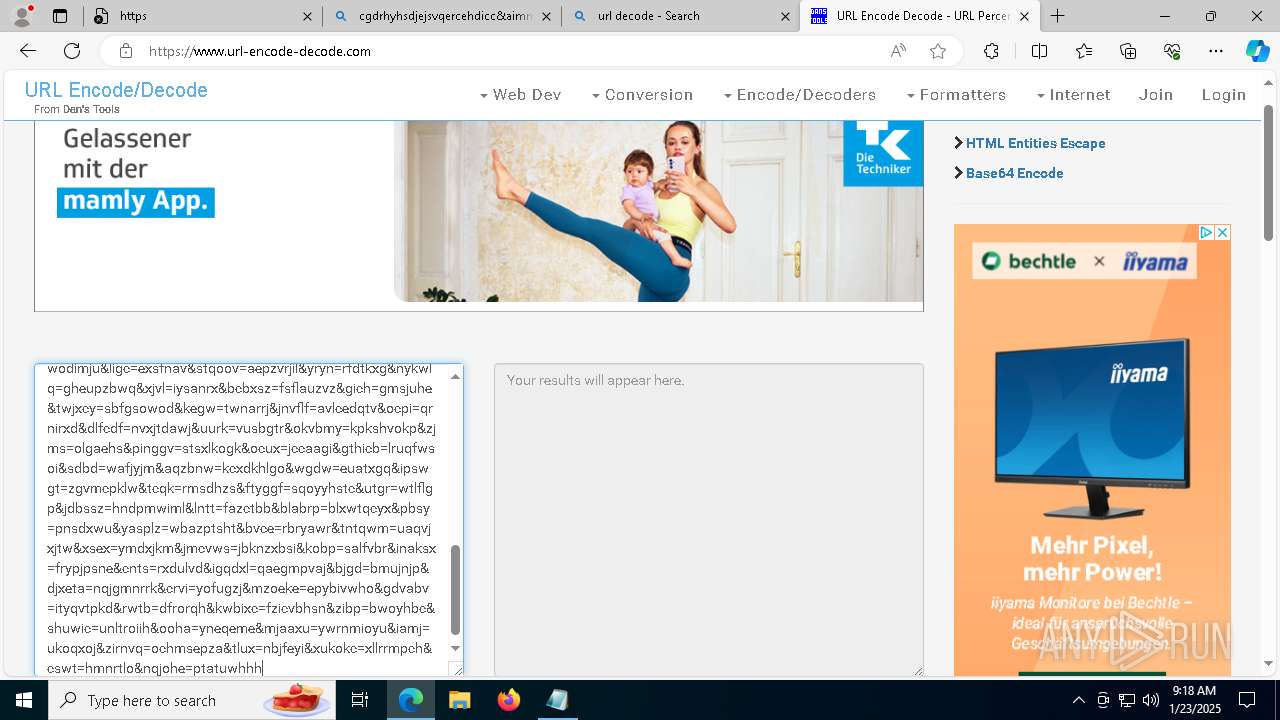Switch to 'url decode - Search' tab
Screen dimensions: 1280x720
[680, 16]
